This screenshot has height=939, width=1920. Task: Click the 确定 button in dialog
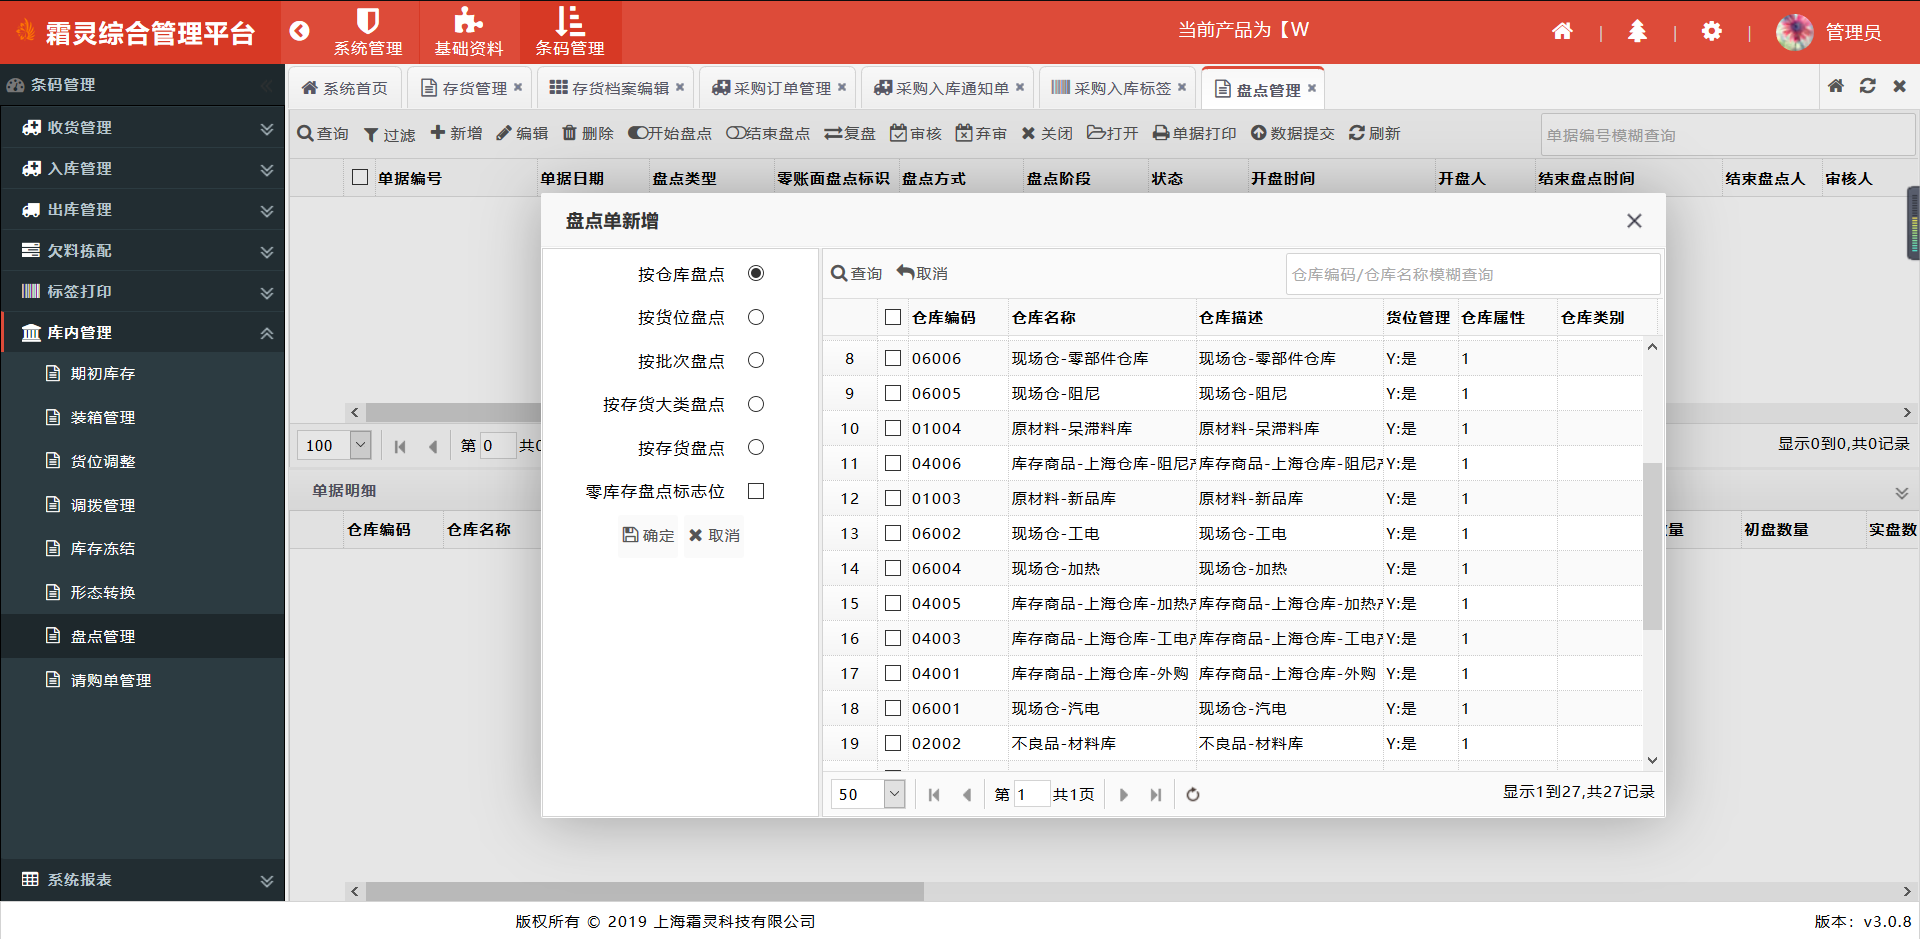(x=648, y=536)
